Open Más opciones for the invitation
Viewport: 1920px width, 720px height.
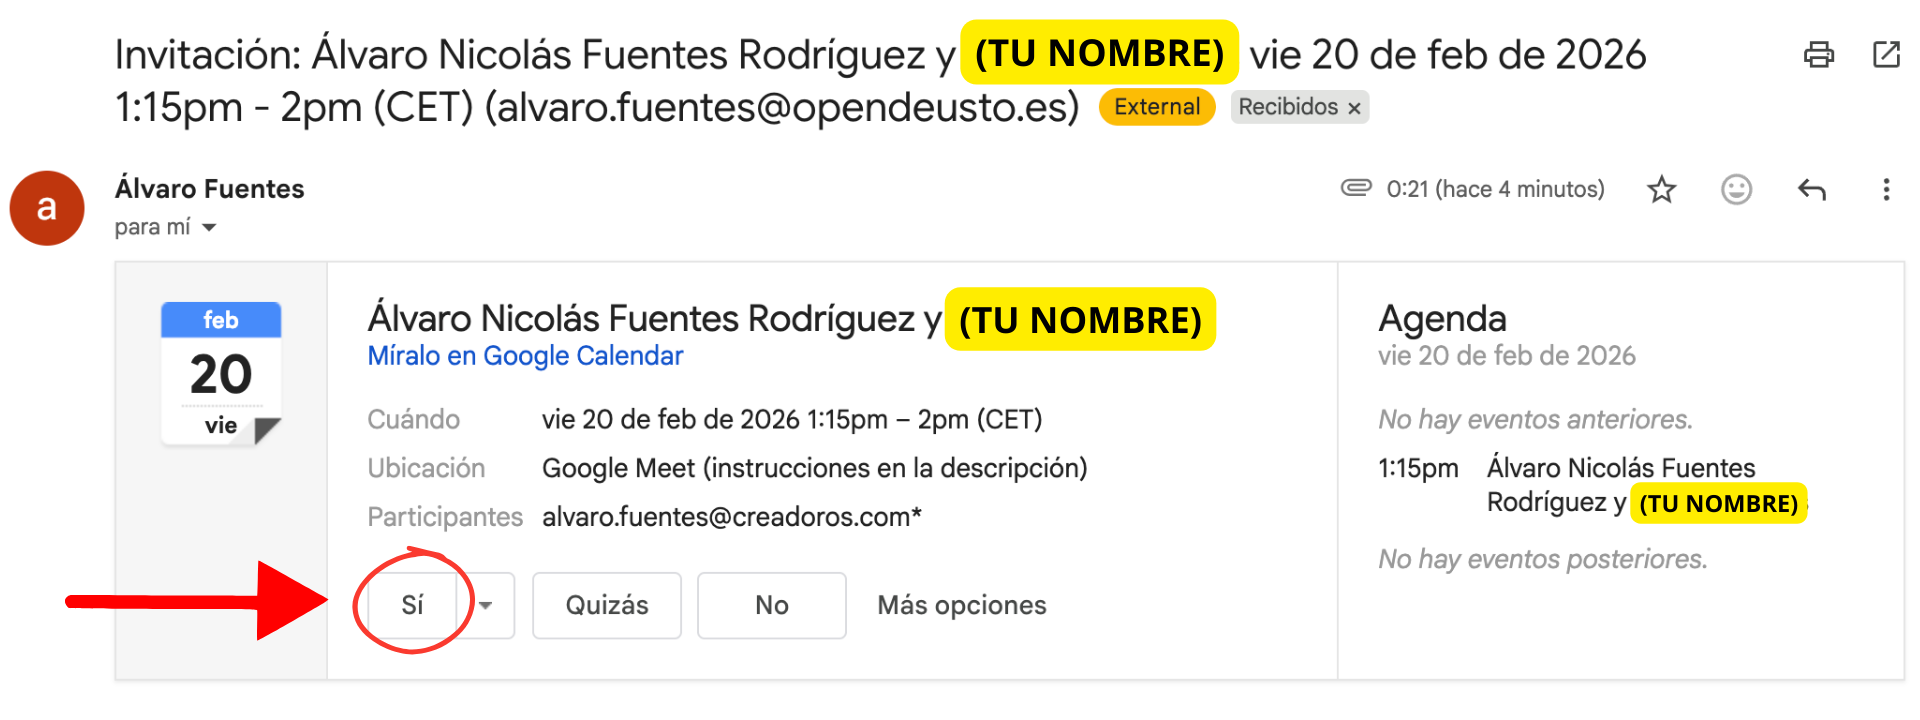coord(961,605)
